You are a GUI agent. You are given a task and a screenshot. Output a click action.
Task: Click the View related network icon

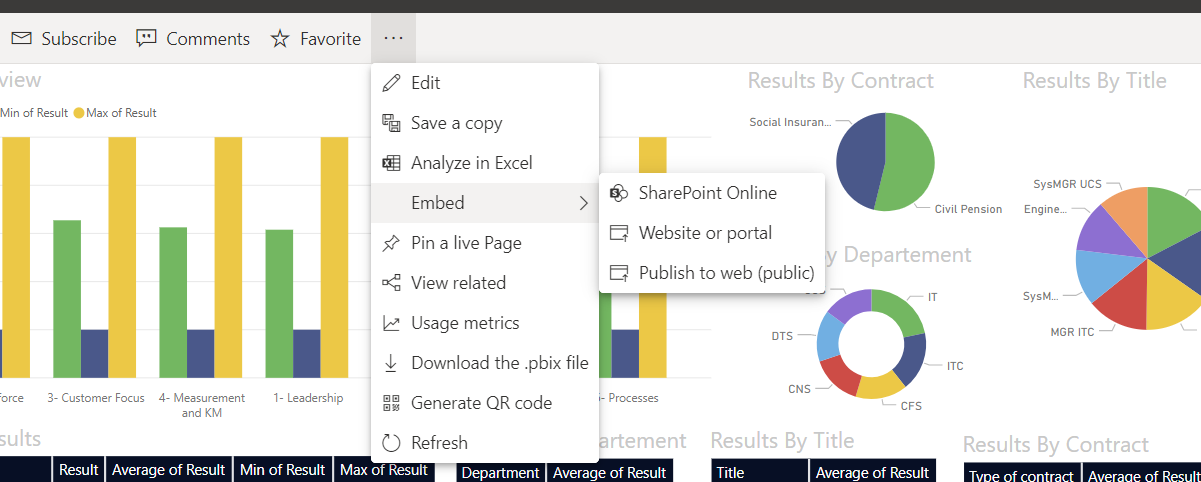(x=391, y=283)
